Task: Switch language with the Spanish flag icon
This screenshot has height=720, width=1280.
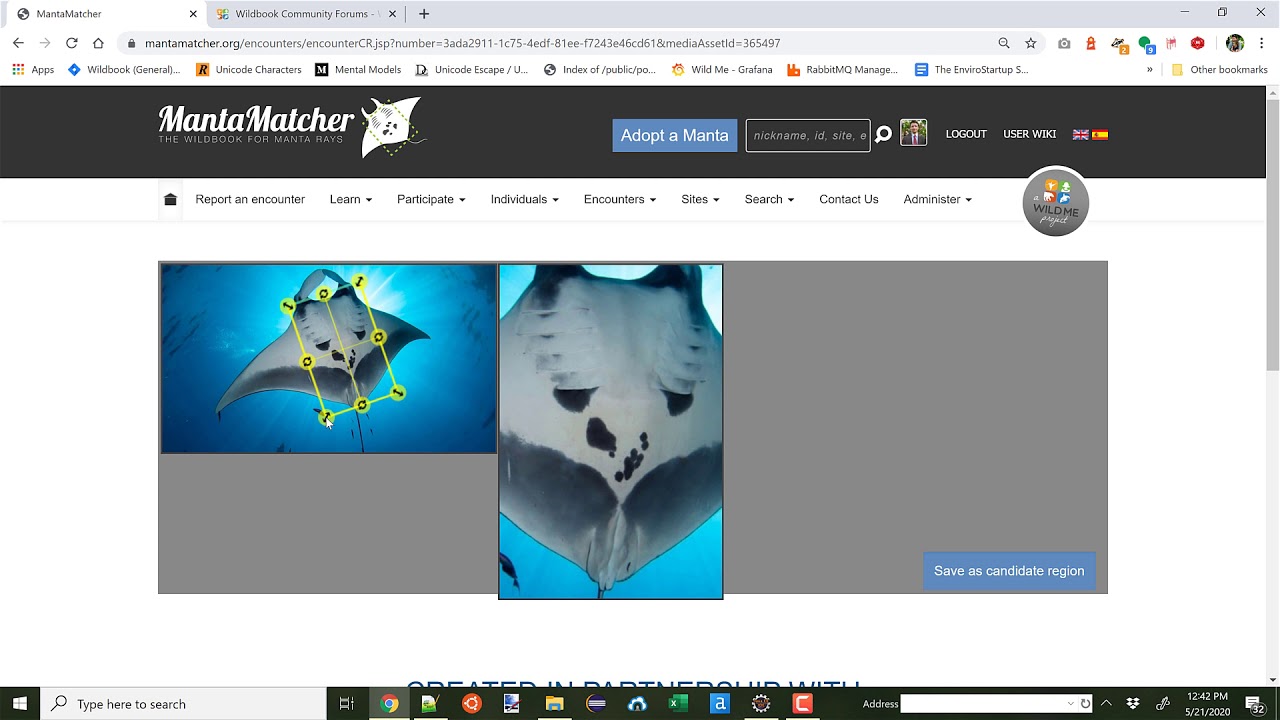Action: [1100, 134]
